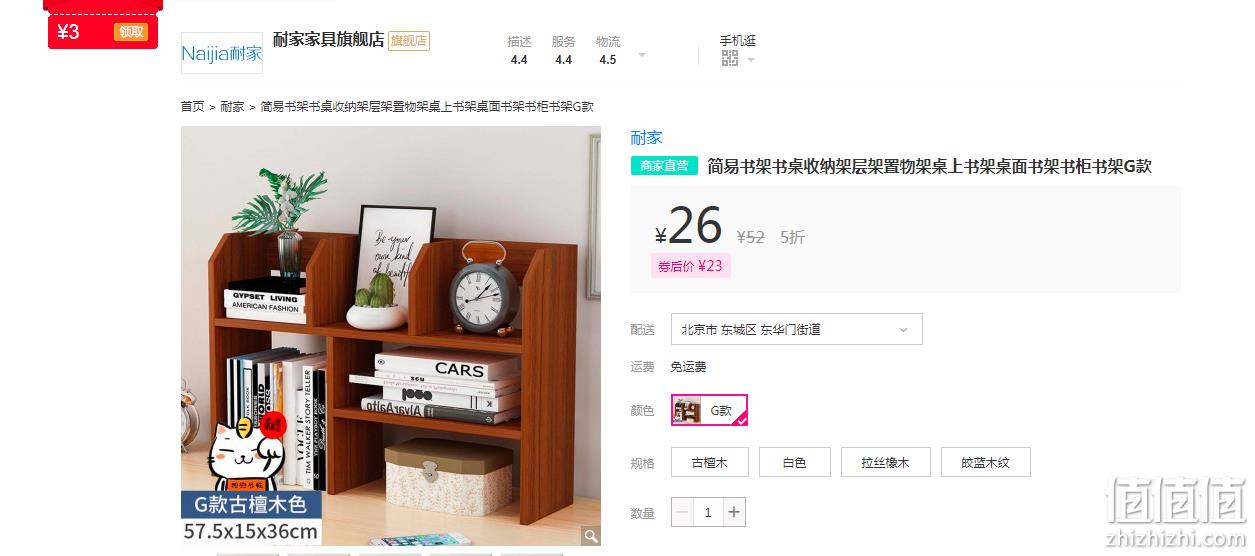Click the 旗舰店 badge next to store name
This screenshot has height=556, width=1255.
click(x=409, y=41)
